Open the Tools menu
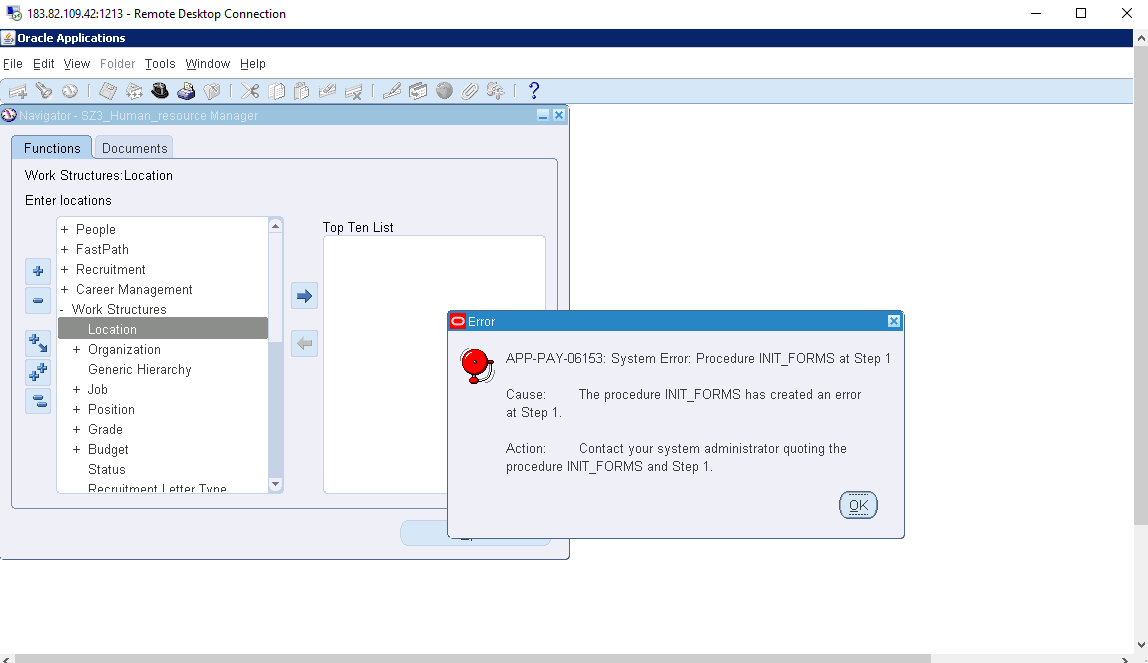The height and width of the screenshot is (663, 1148). [160, 64]
